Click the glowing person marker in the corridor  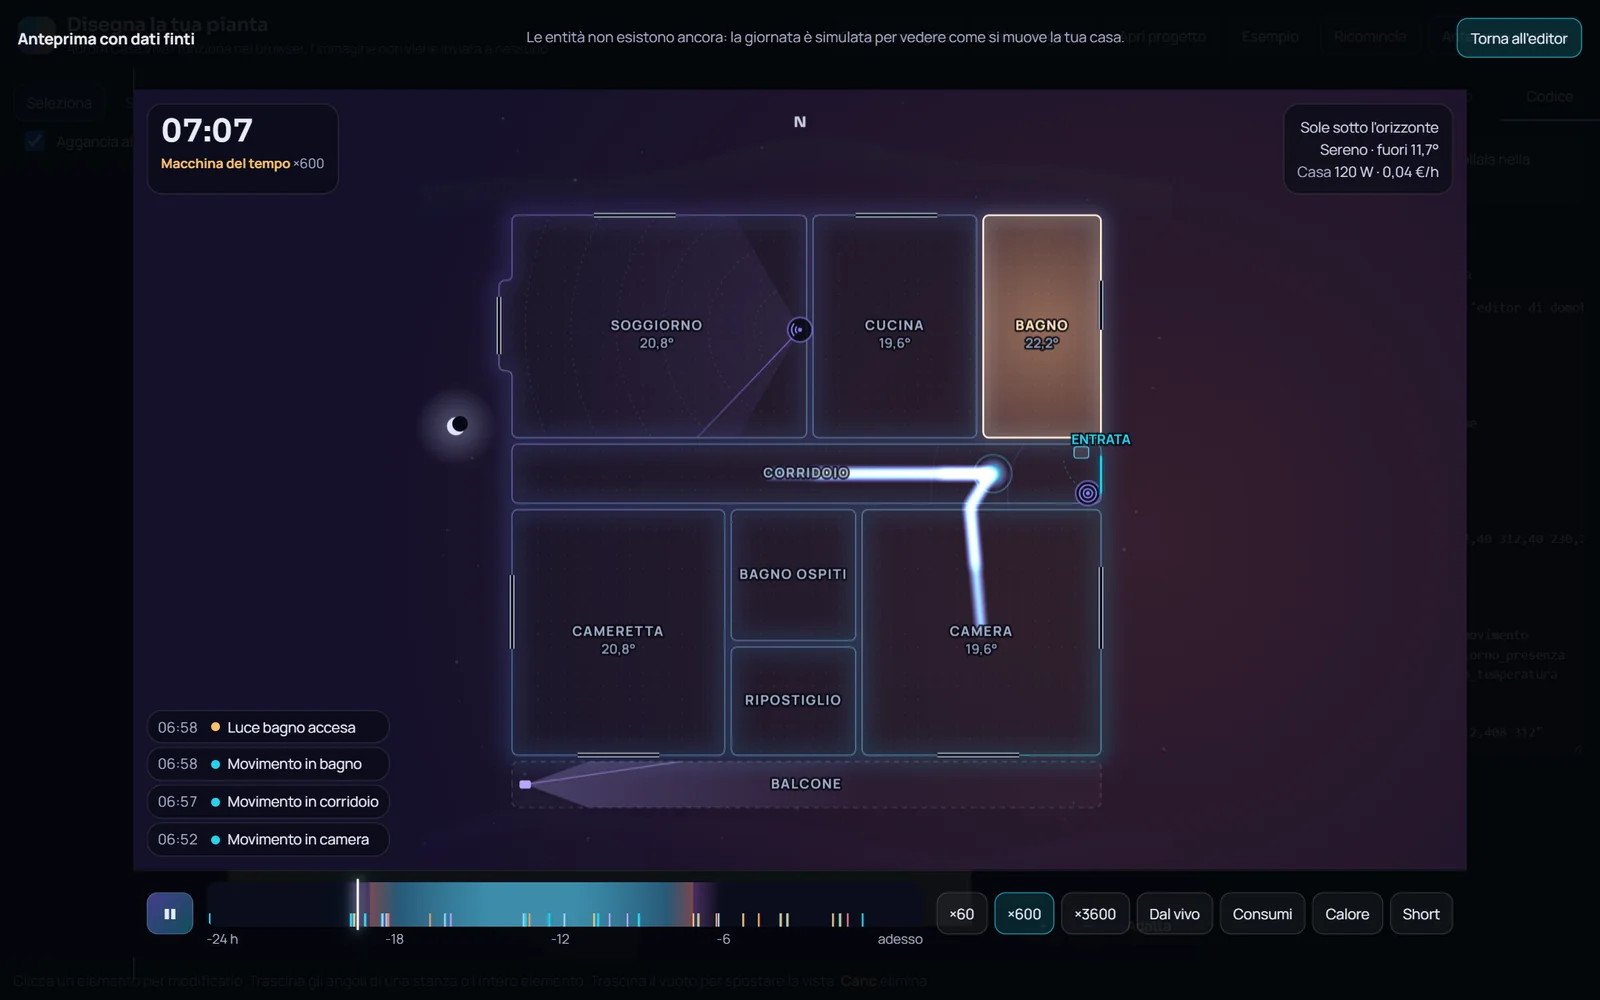pyautogui.click(x=992, y=473)
